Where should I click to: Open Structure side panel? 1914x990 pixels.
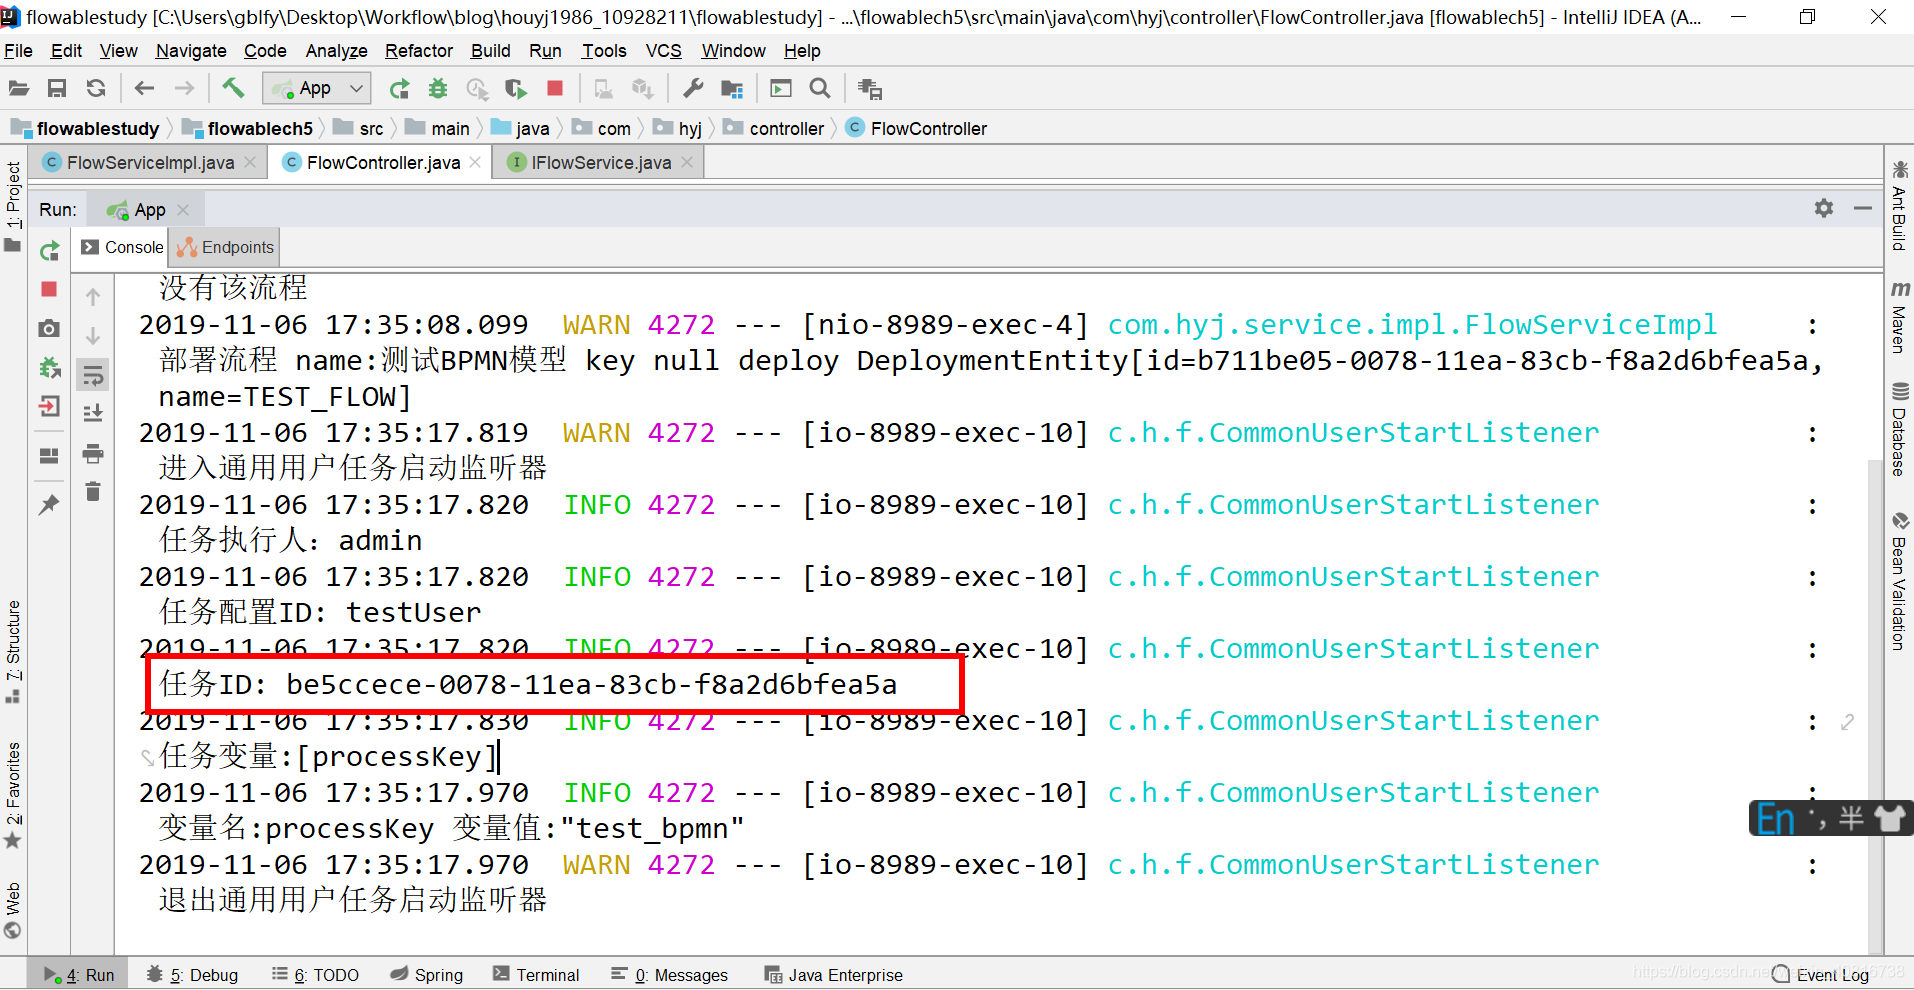(13, 652)
